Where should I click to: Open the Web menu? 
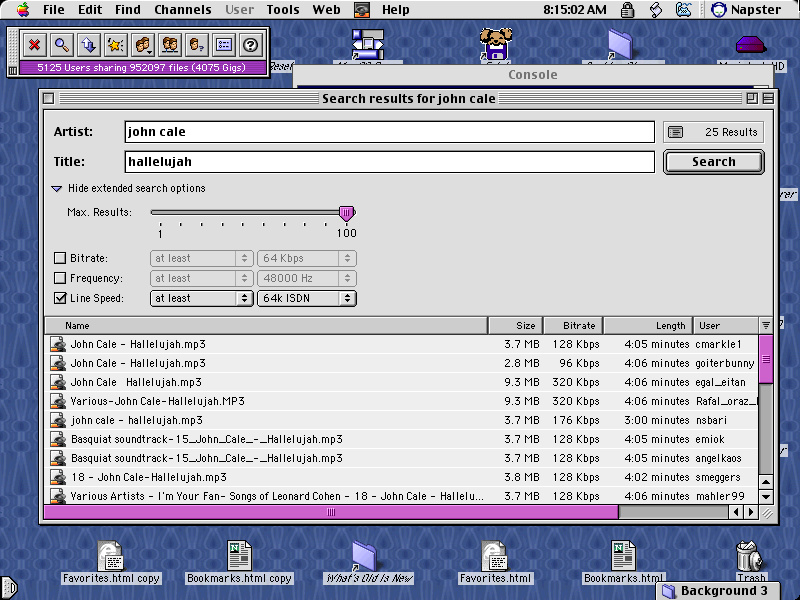(326, 10)
